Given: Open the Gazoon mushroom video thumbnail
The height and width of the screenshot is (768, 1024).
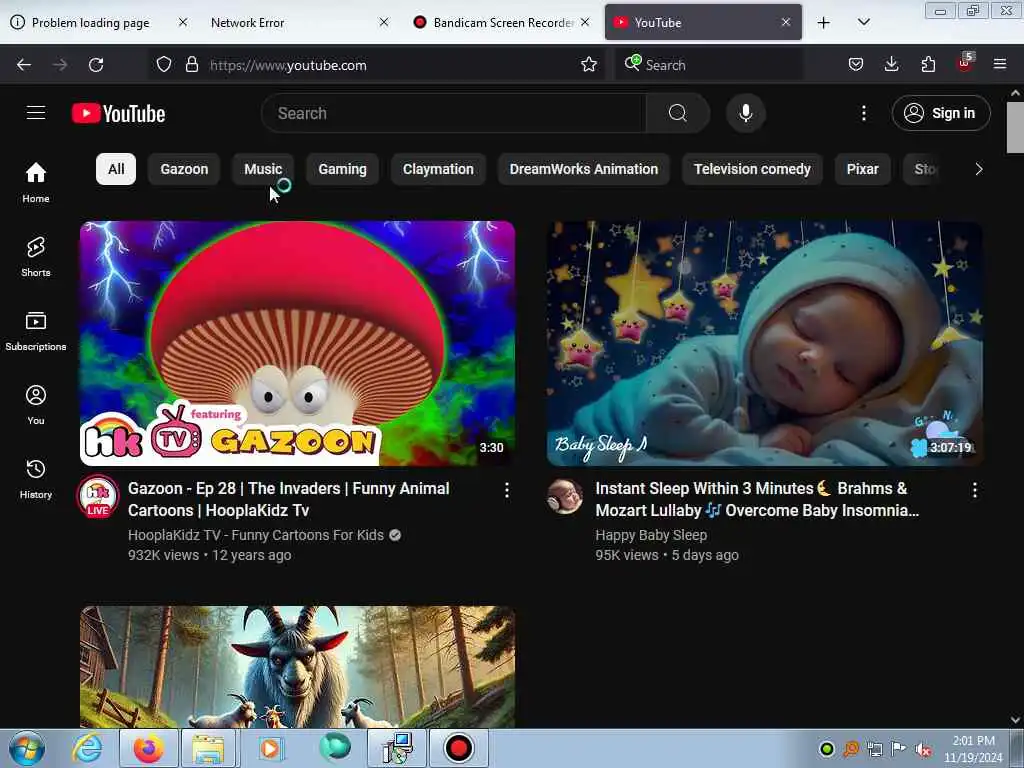Looking at the screenshot, I should click(x=297, y=344).
